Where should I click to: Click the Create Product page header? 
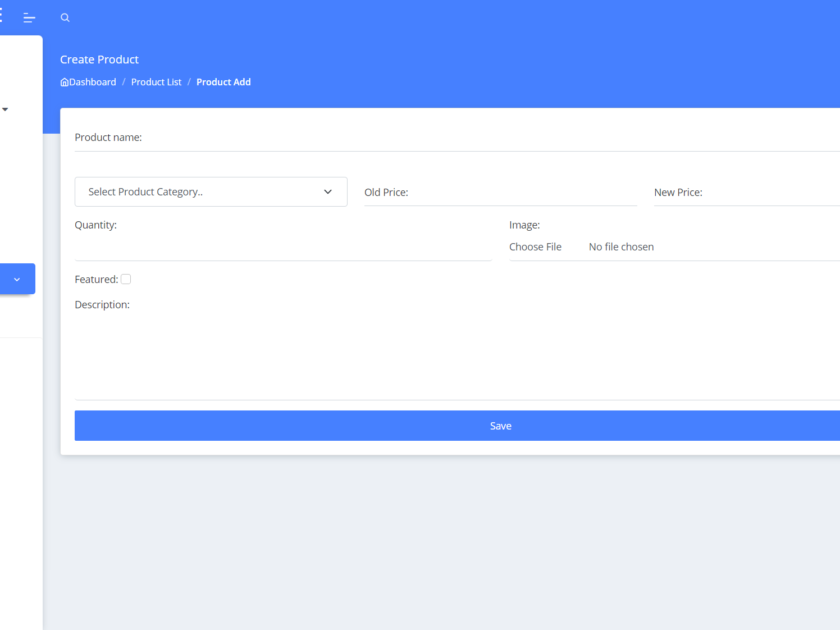tap(98, 59)
